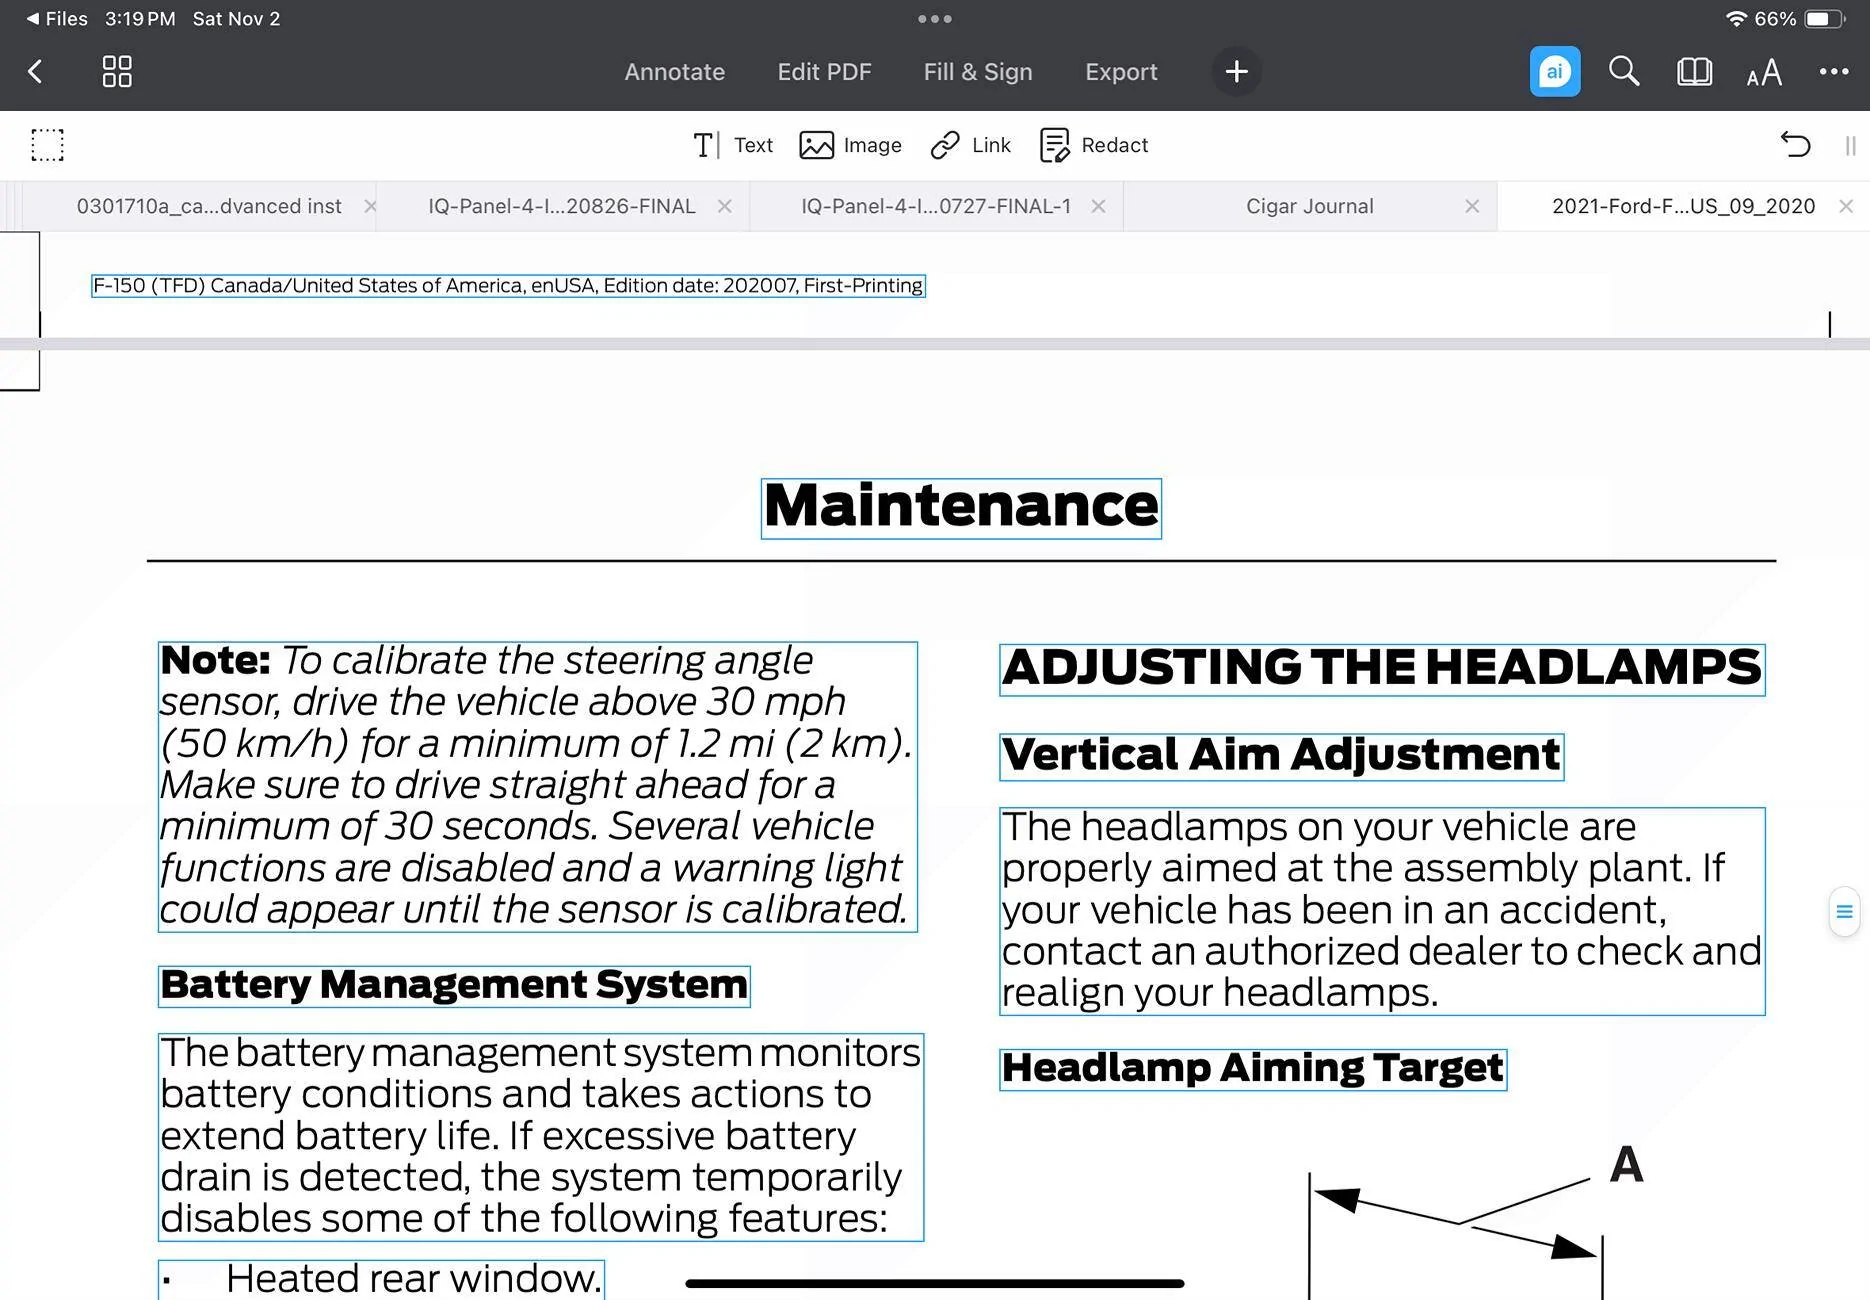Close the IQ-Panel-4-I...20826-FINAL tab
Screen dimensions: 1870x1300
tap(725, 206)
